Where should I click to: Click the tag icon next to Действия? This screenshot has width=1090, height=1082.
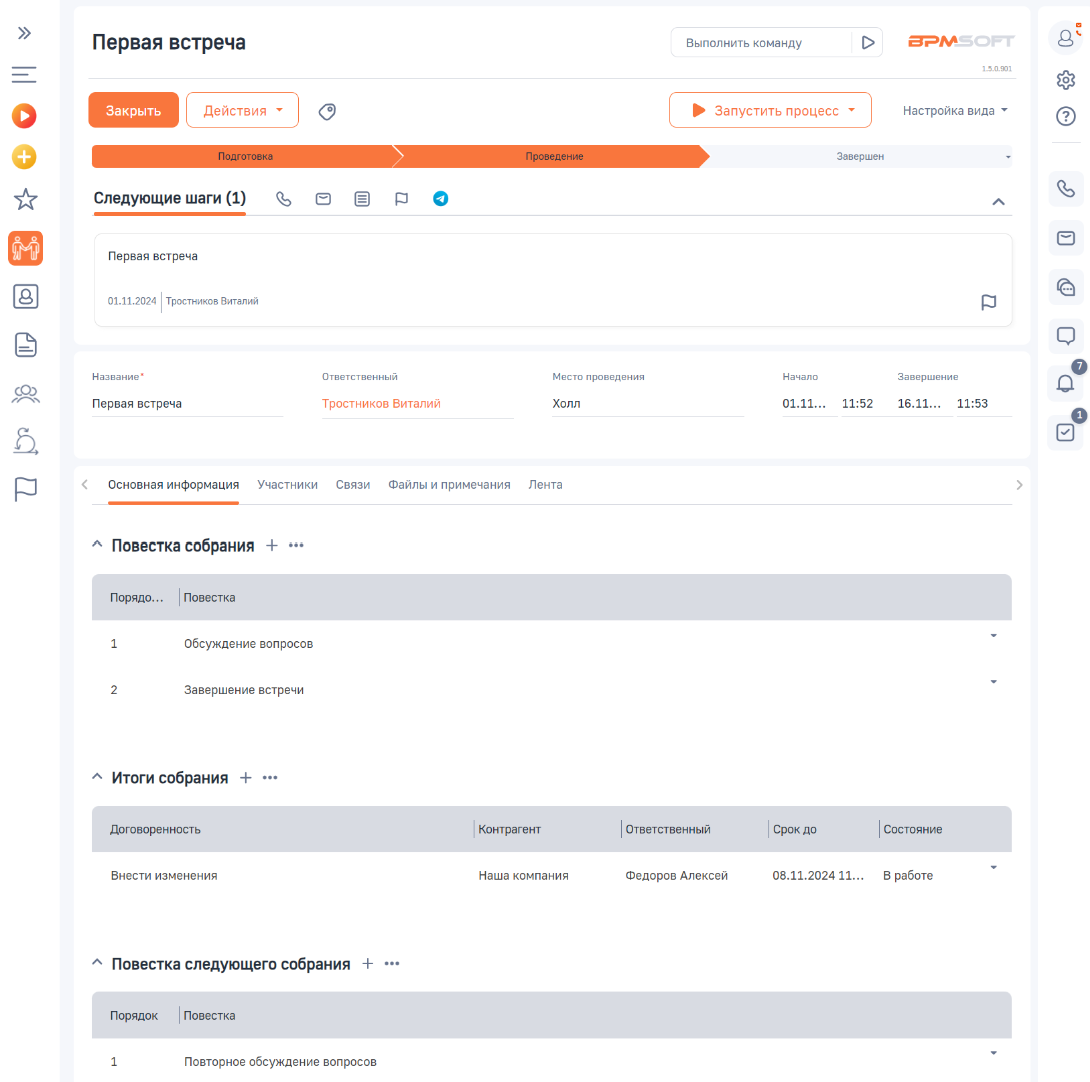327,111
